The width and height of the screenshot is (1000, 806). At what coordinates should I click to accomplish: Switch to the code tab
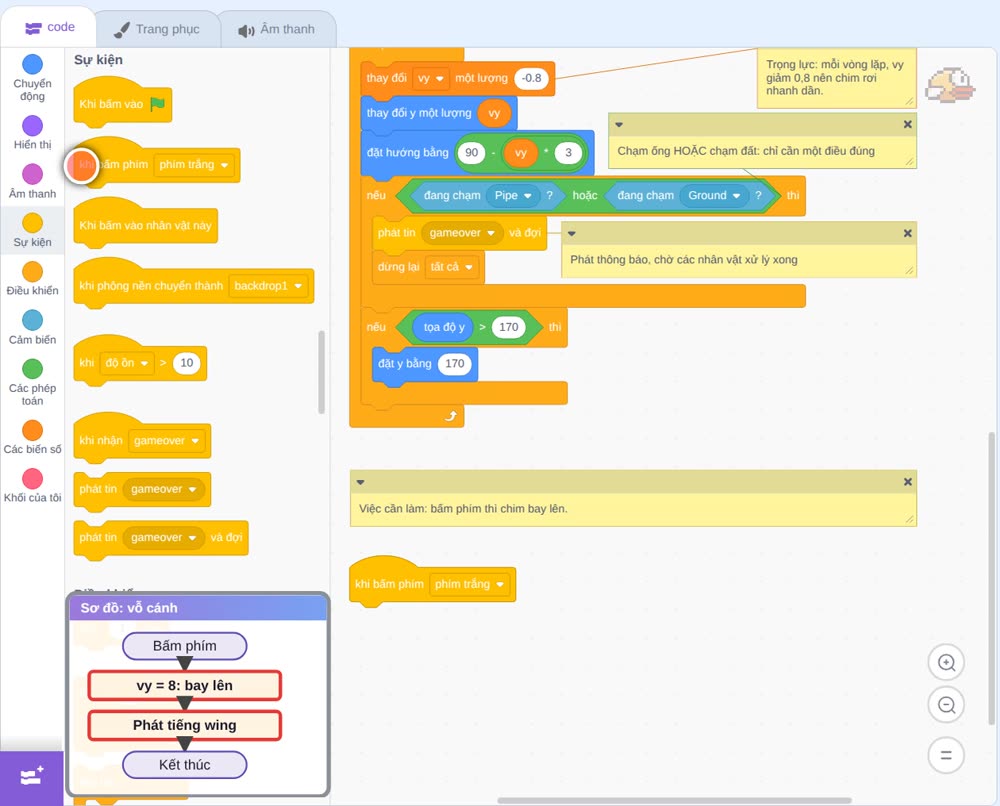[x=49, y=27]
